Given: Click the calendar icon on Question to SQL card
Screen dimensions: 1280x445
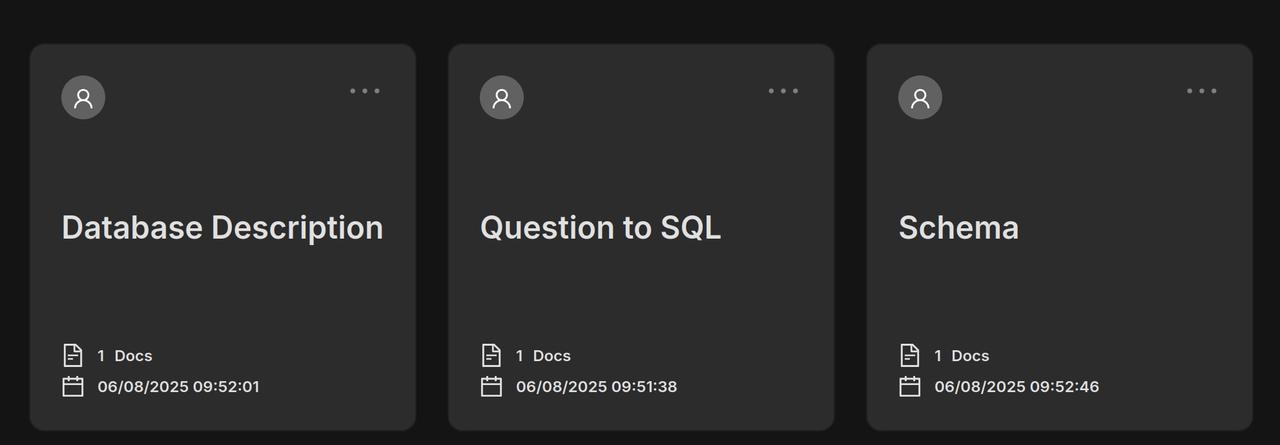Looking at the screenshot, I should 491,386.
